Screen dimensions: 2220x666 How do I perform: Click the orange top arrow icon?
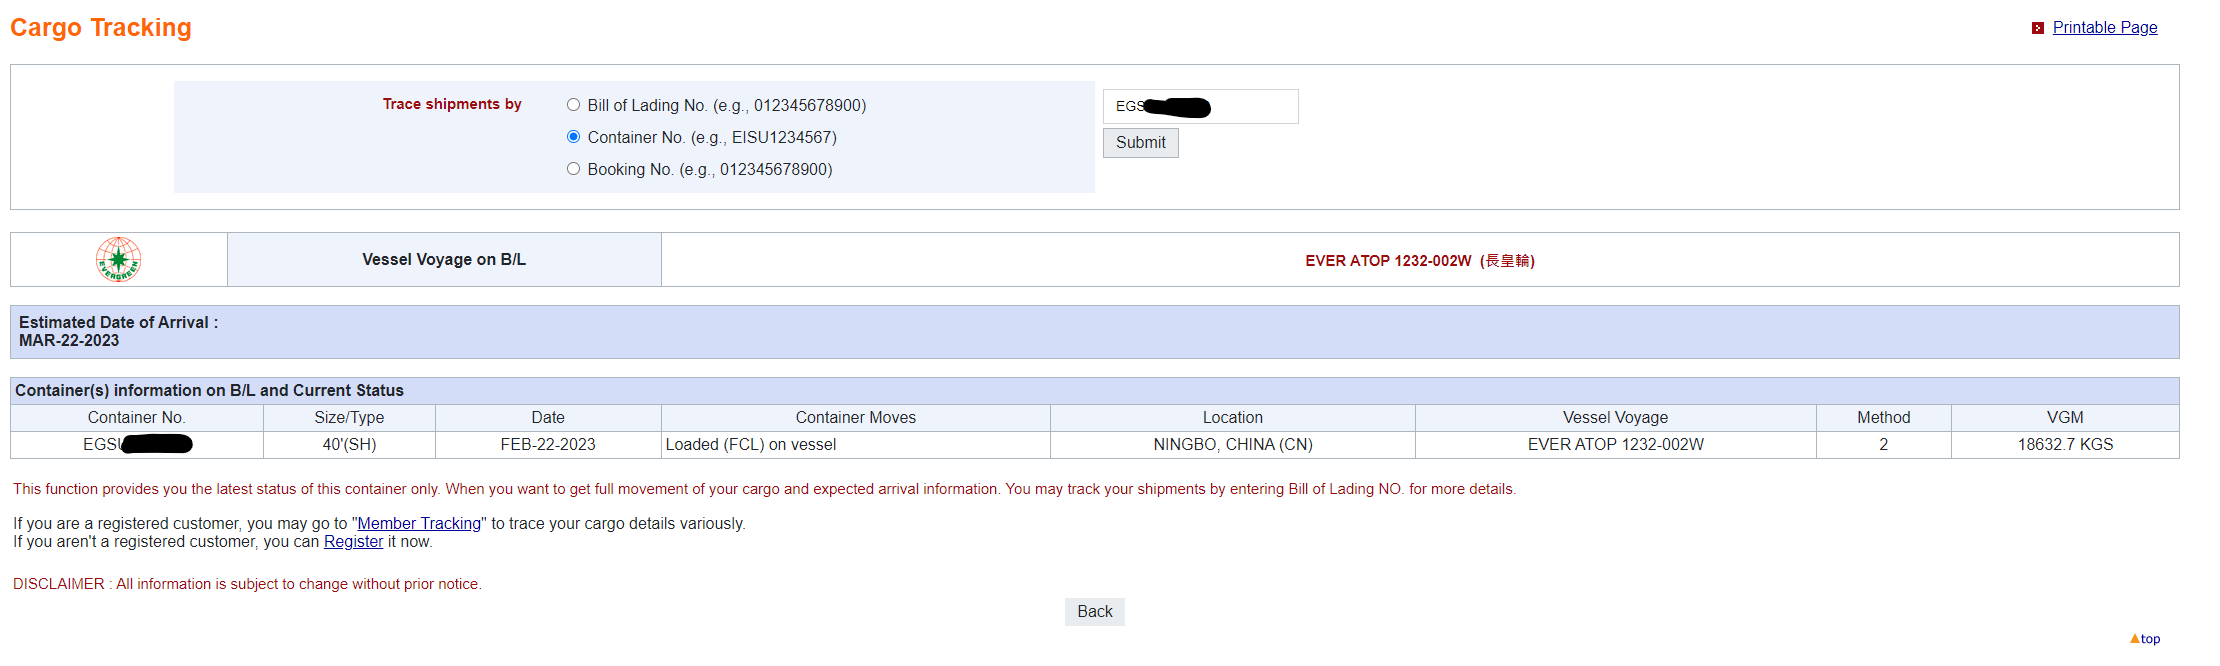pyautogui.click(x=2134, y=638)
